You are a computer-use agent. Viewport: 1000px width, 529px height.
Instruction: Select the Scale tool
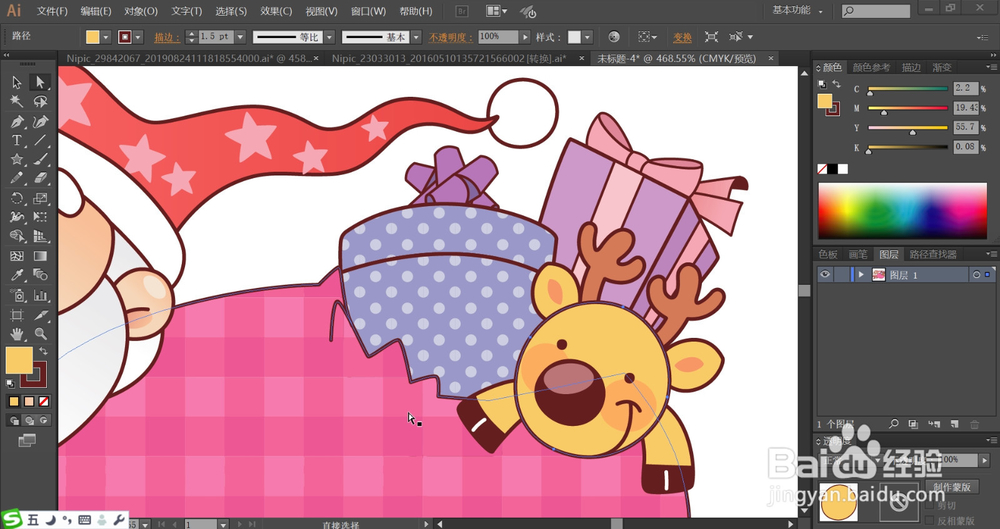pos(40,198)
